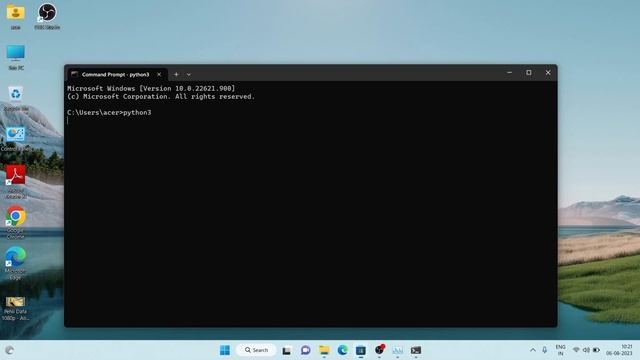Close the Command Prompt - python3 tab
The width and height of the screenshot is (640, 360).
159,74
